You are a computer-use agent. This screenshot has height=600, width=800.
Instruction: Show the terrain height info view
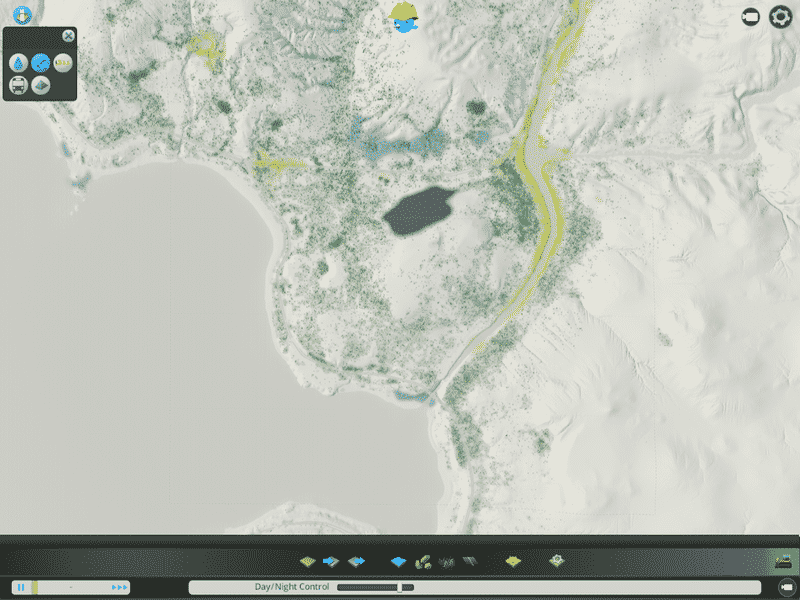coord(41,85)
